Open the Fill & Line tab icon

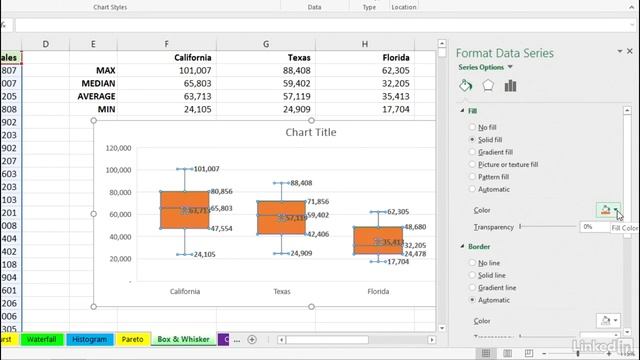click(x=465, y=86)
